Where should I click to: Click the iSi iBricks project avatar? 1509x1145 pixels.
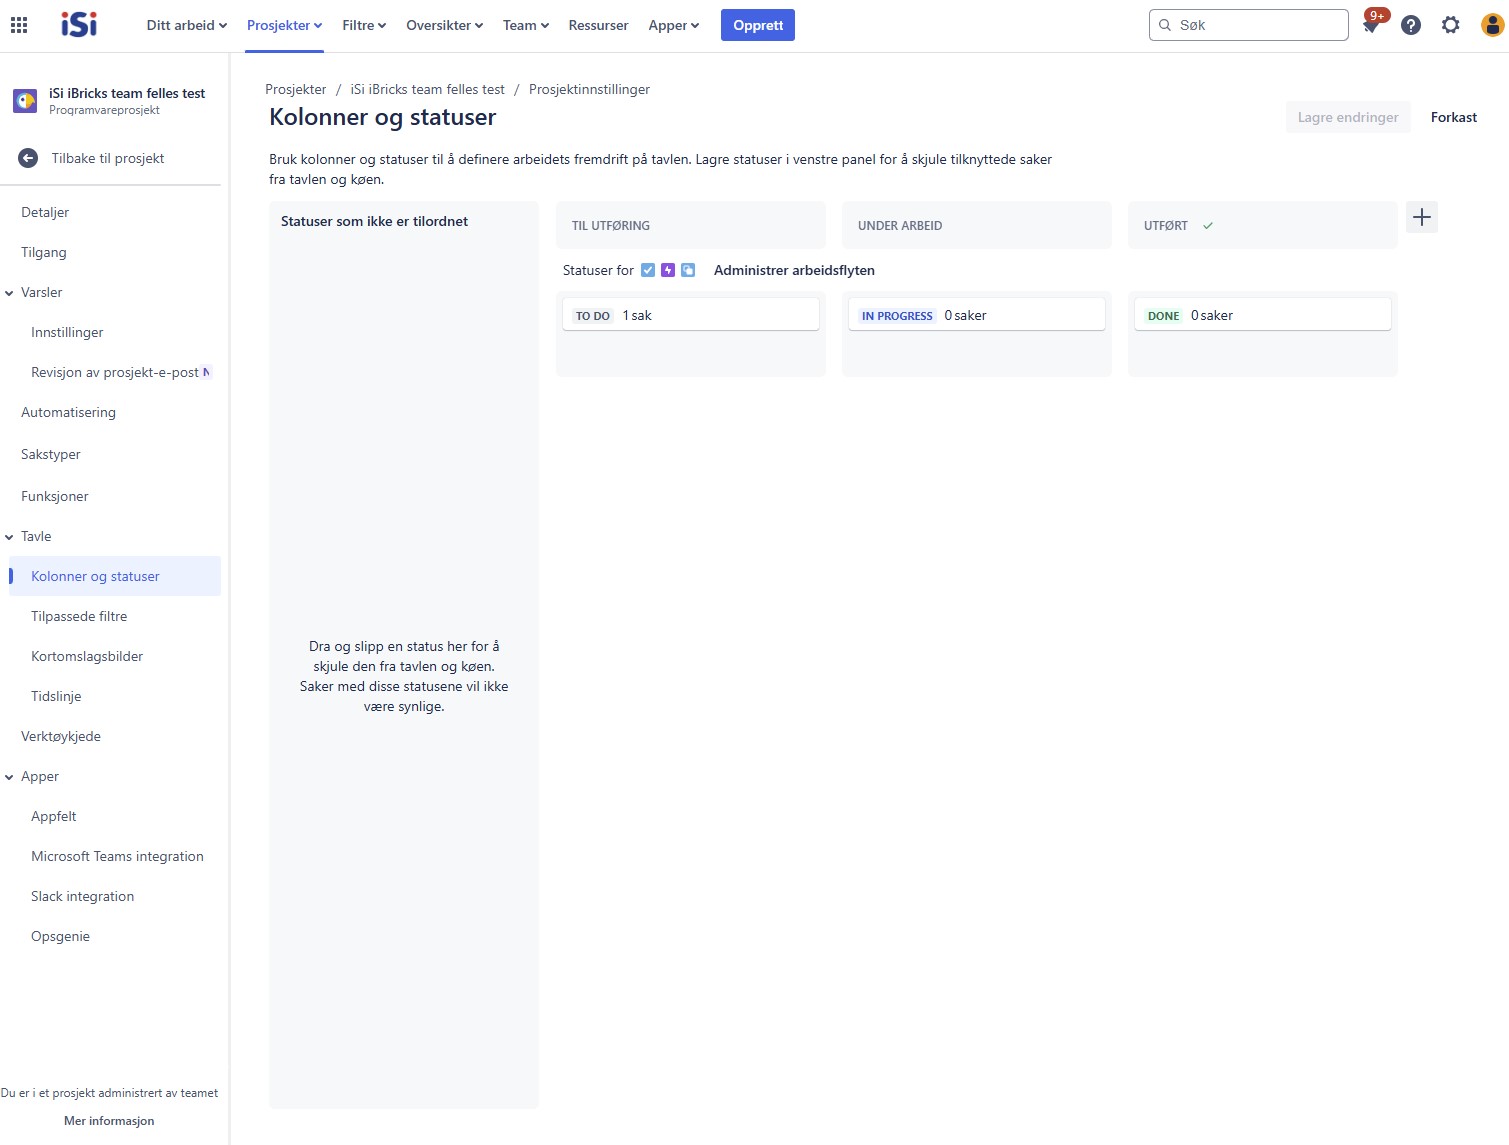tap(24, 100)
